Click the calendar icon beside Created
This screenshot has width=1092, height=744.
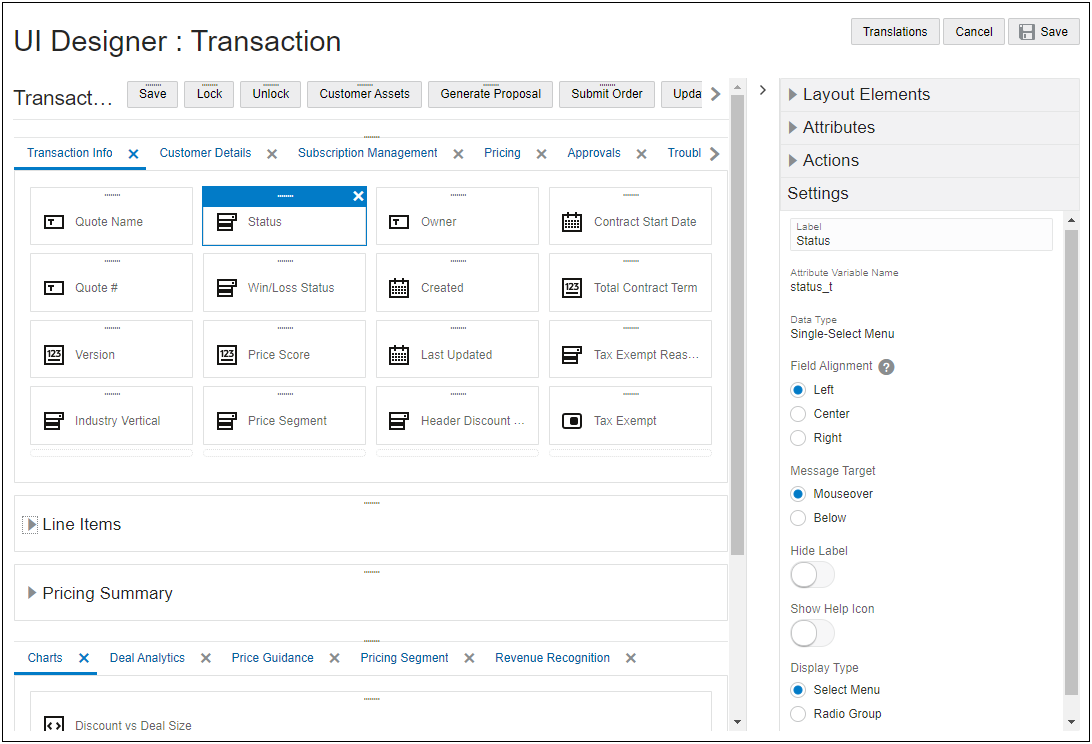coord(399,288)
